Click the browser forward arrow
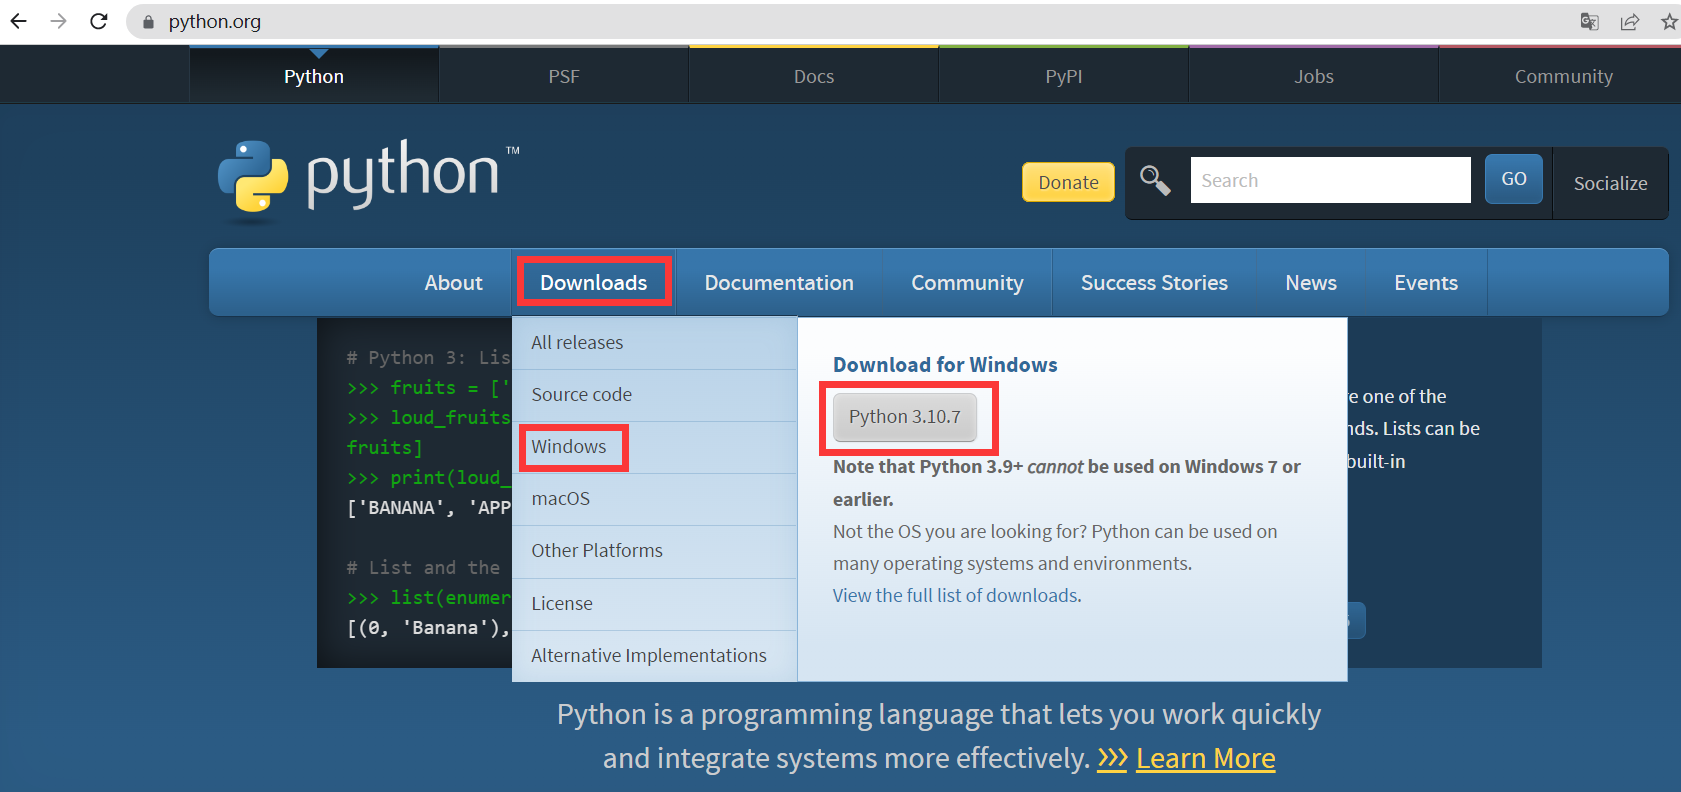The height and width of the screenshot is (792, 1681). [x=59, y=21]
